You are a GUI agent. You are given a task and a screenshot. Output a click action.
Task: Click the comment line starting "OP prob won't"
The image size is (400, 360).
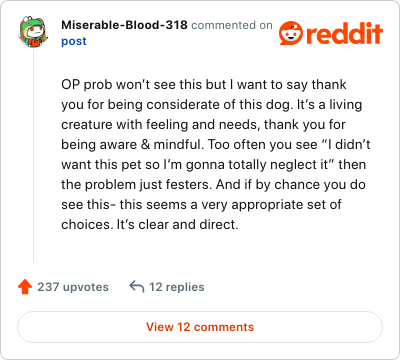(x=204, y=85)
